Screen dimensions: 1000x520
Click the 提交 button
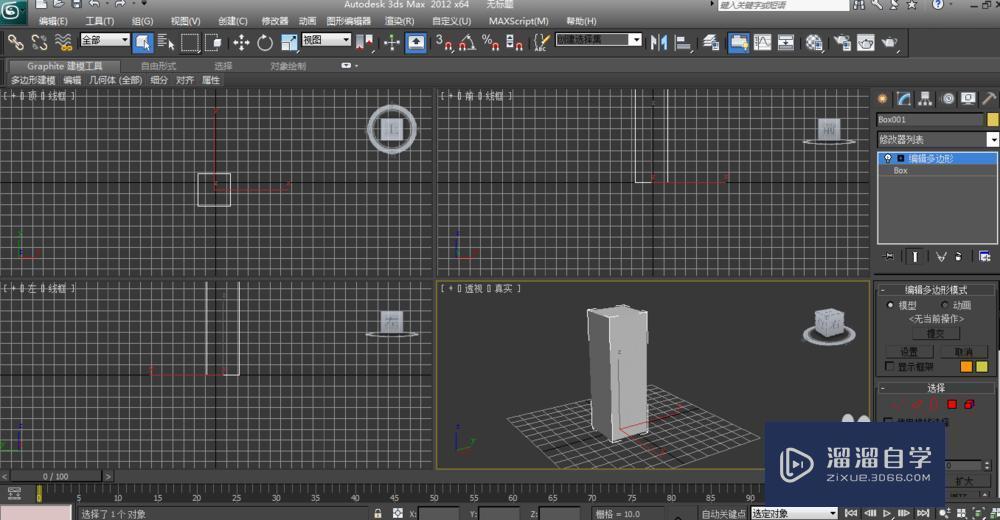point(935,333)
